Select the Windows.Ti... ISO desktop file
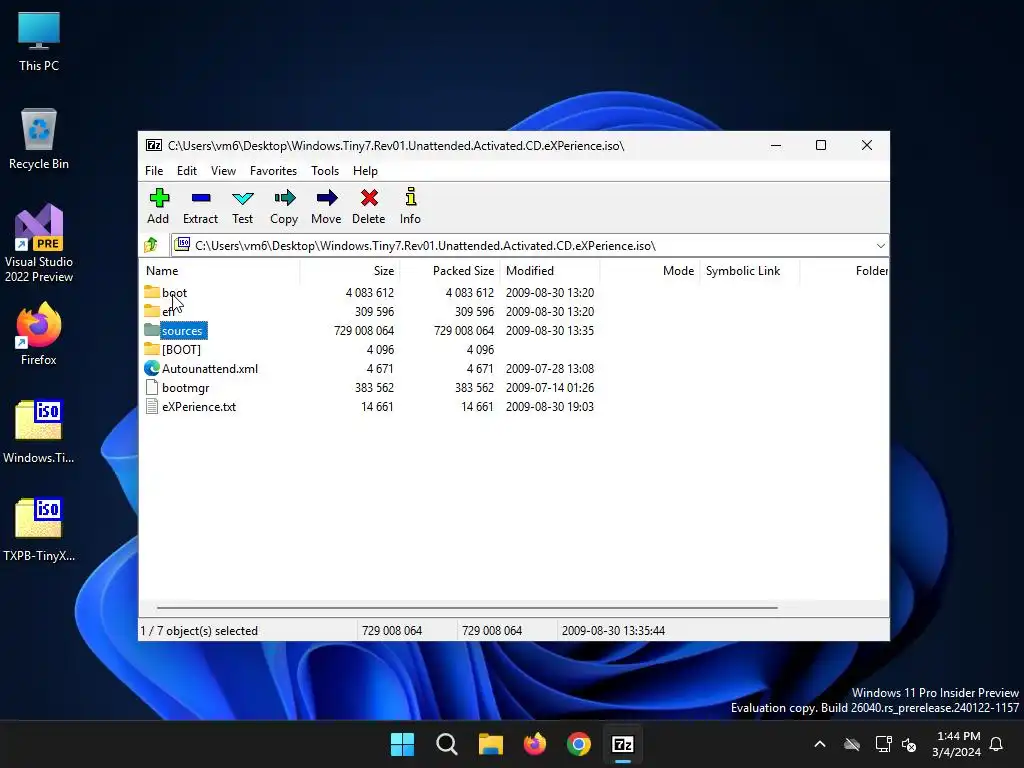Image resolution: width=1024 pixels, height=768 pixels. pos(39,432)
